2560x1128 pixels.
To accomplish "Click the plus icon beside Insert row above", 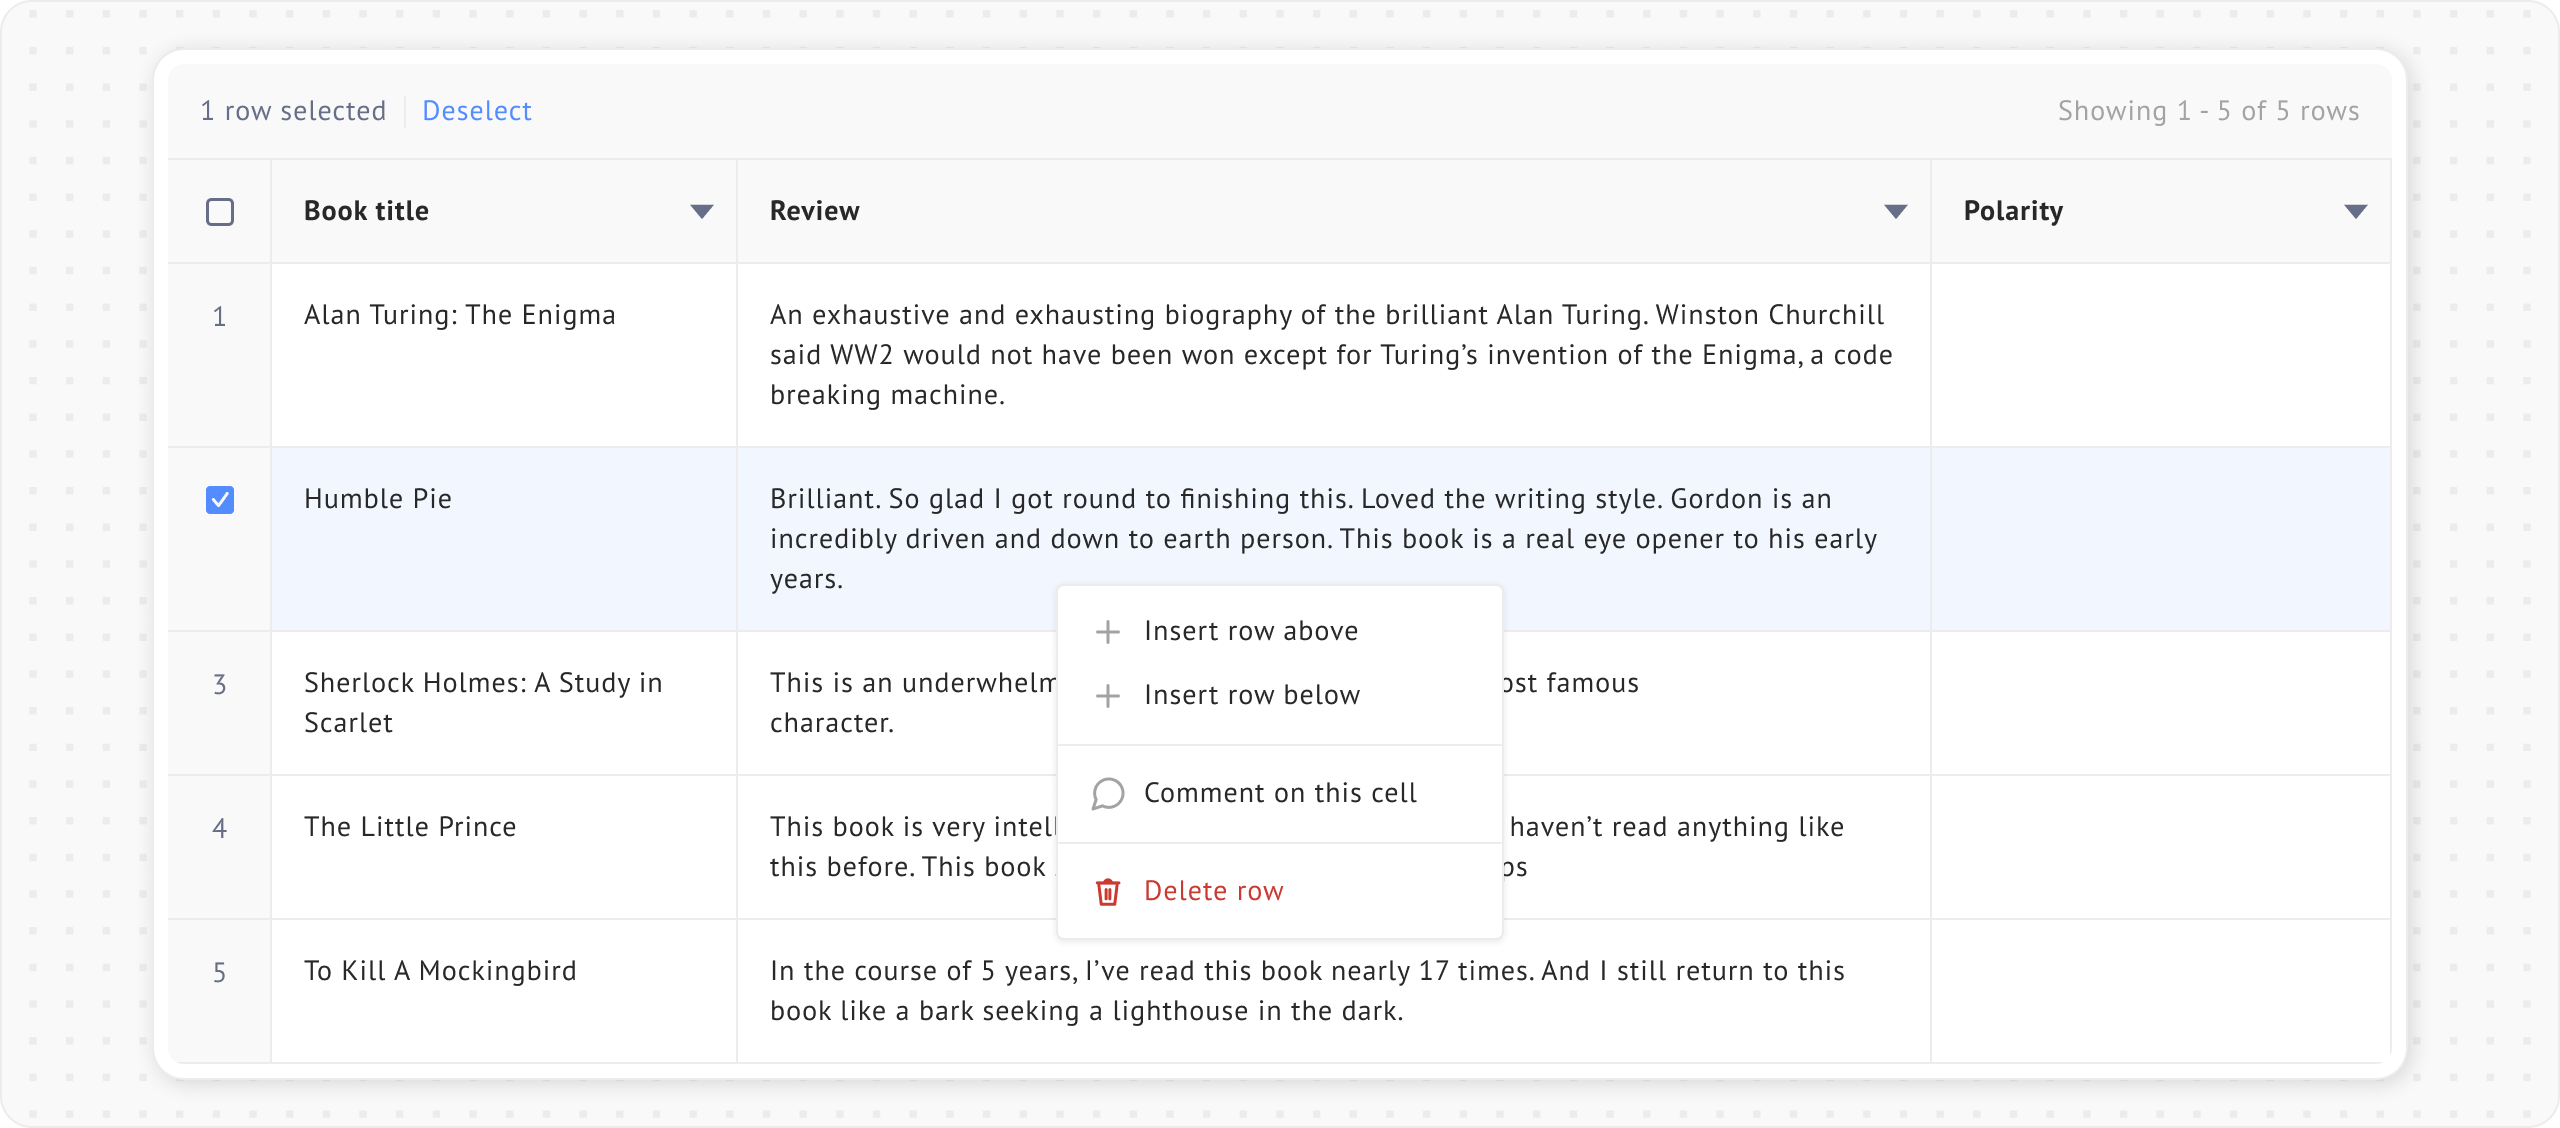I will [1107, 632].
